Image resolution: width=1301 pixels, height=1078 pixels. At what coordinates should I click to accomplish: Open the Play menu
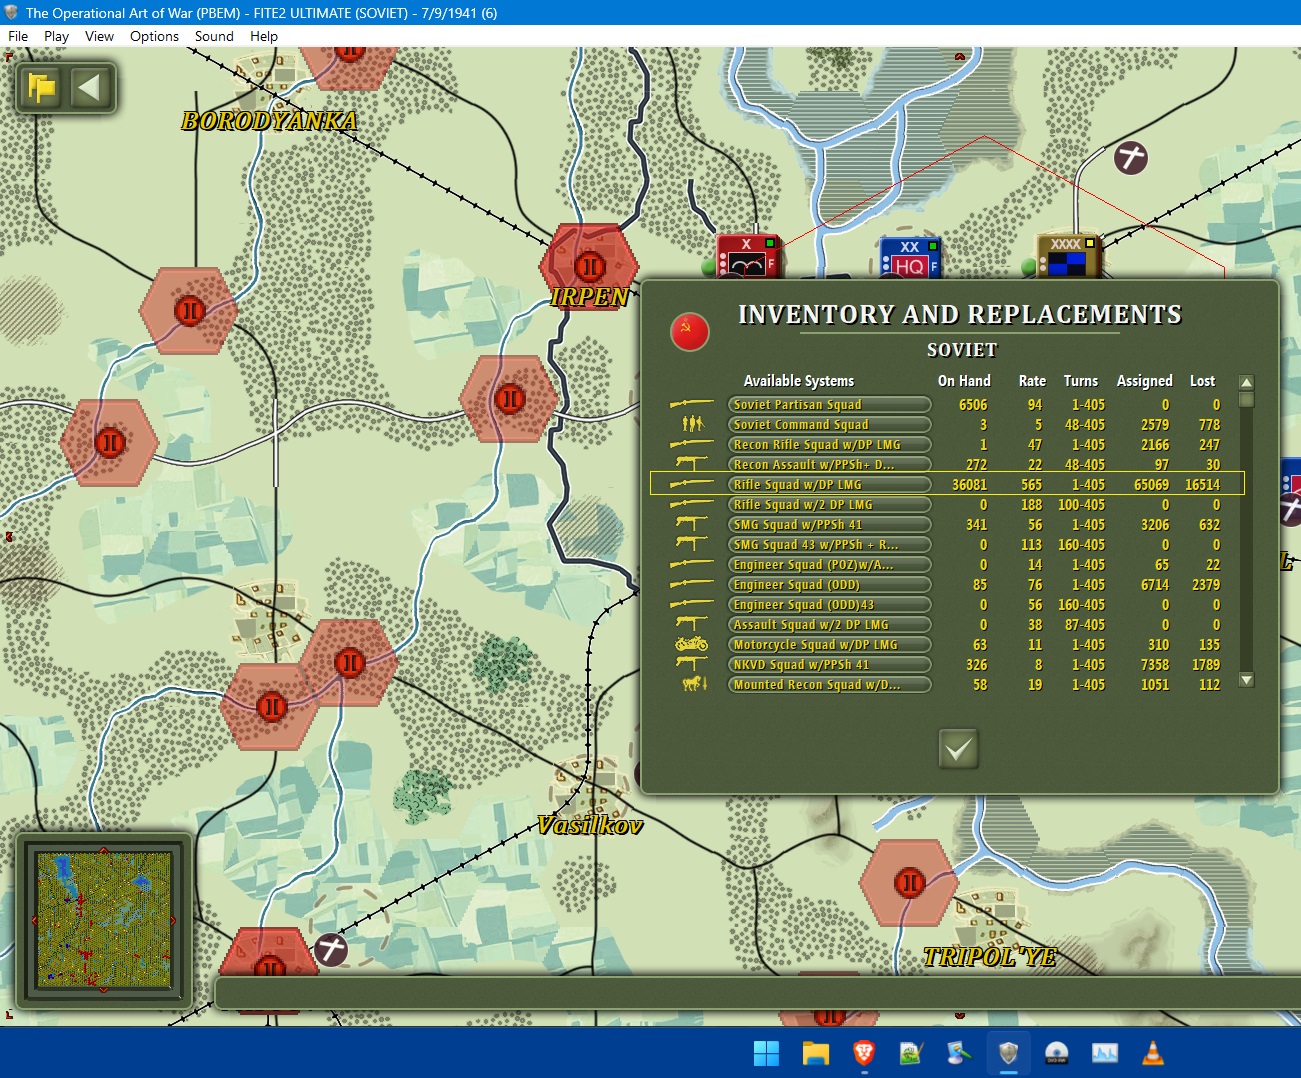point(56,36)
